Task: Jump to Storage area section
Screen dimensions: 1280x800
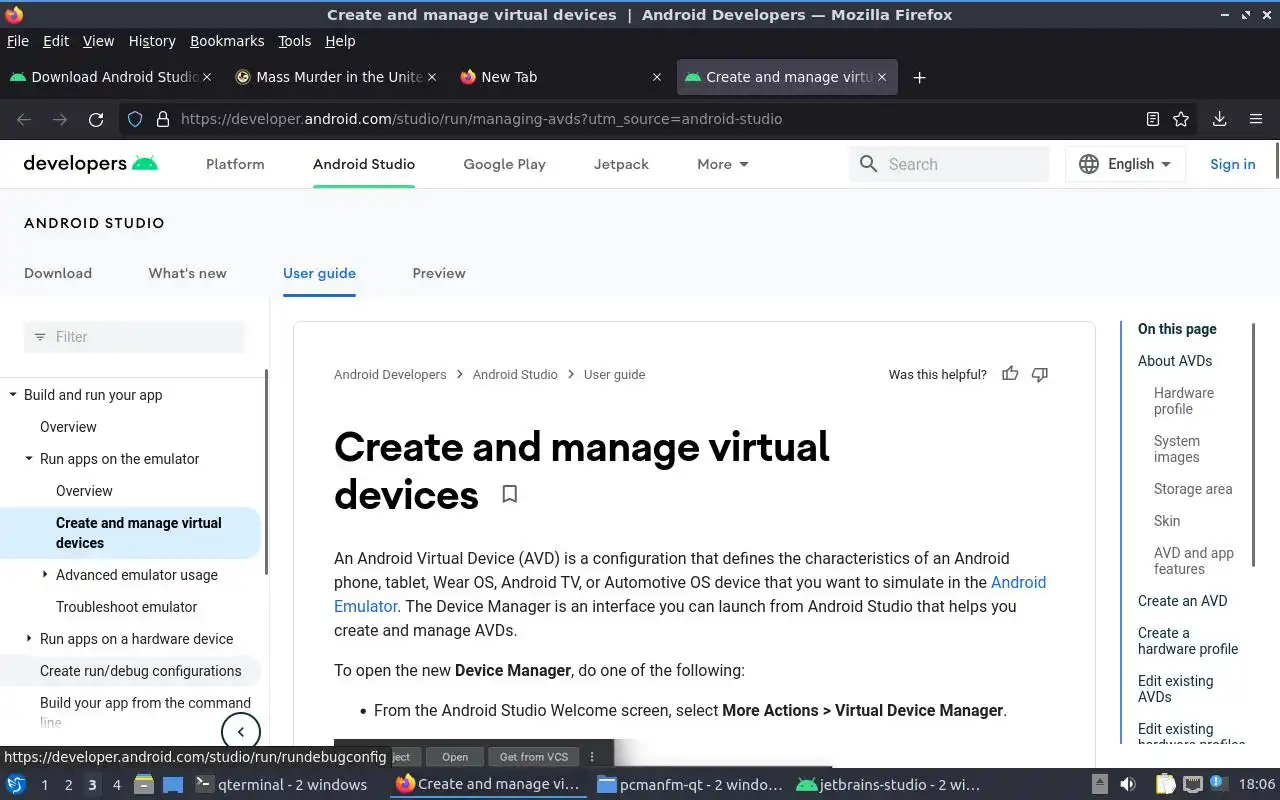Action: (1193, 489)
